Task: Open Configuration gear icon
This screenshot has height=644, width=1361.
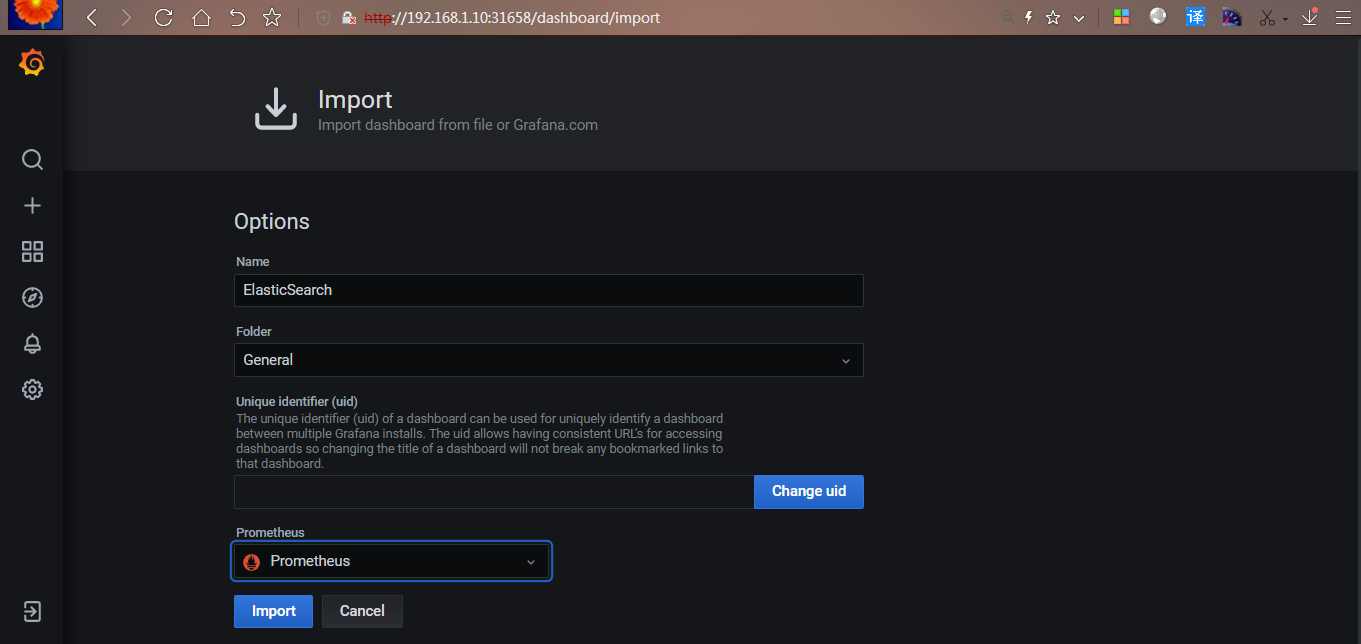Action: [x=32, y=389]
